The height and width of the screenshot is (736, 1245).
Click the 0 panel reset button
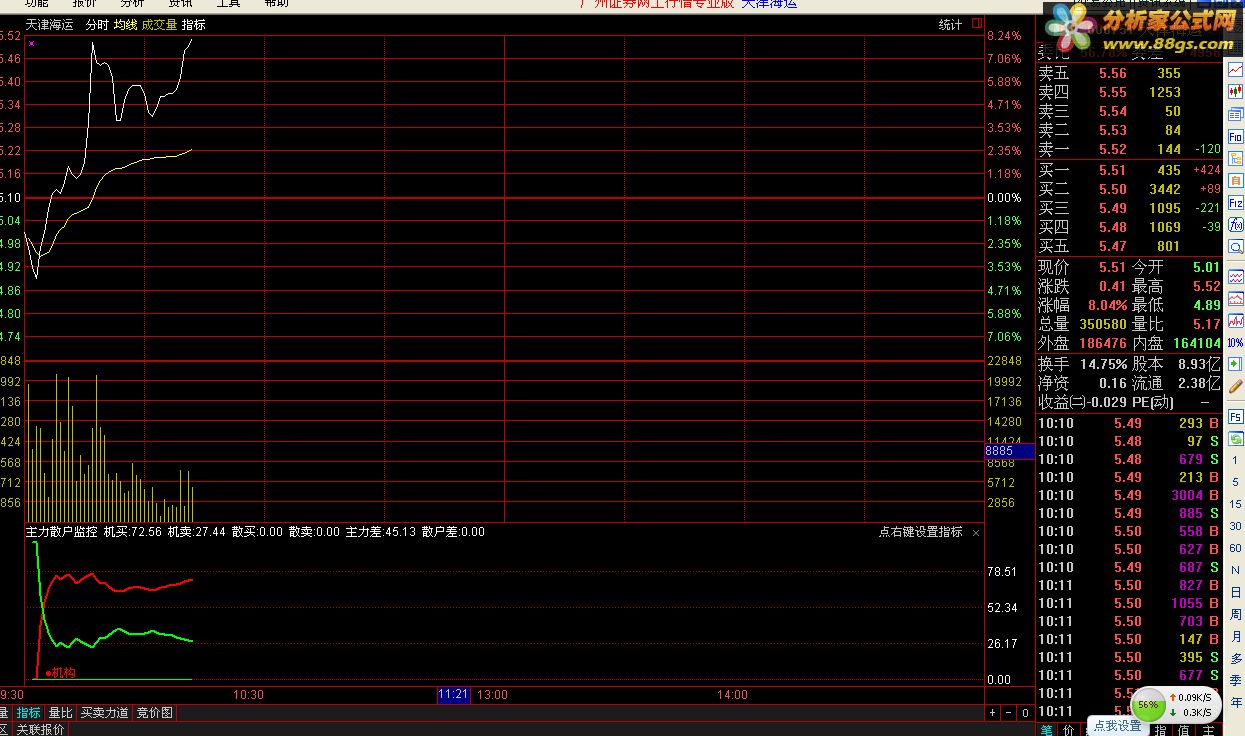tap(1025, 713)
